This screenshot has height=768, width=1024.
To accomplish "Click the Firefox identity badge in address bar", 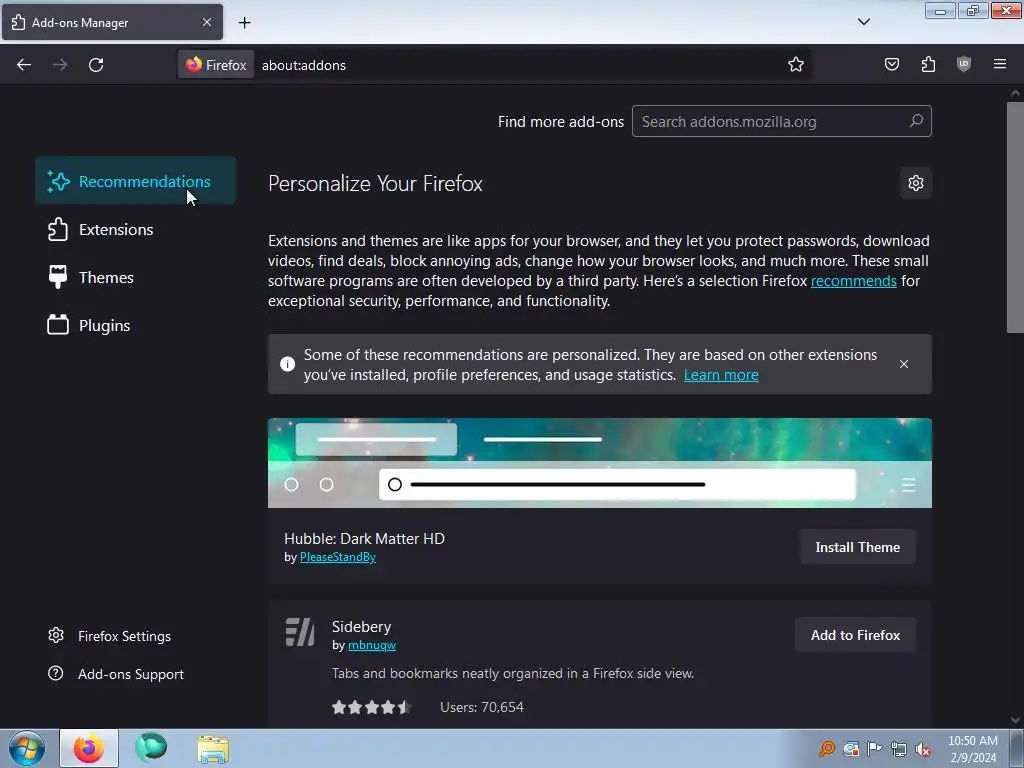I will point(216,65).
